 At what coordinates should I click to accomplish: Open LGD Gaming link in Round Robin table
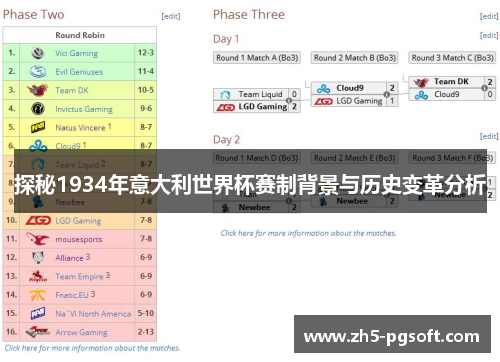(x=78, y=221)
